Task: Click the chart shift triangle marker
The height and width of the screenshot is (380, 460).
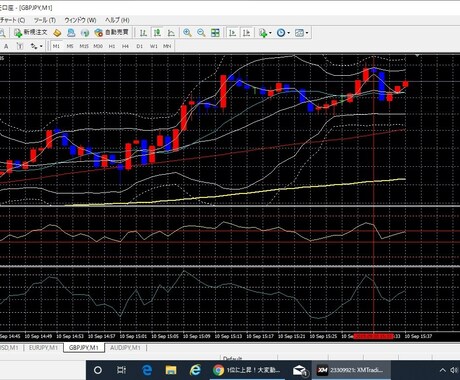Action: (x=417, y=56)
